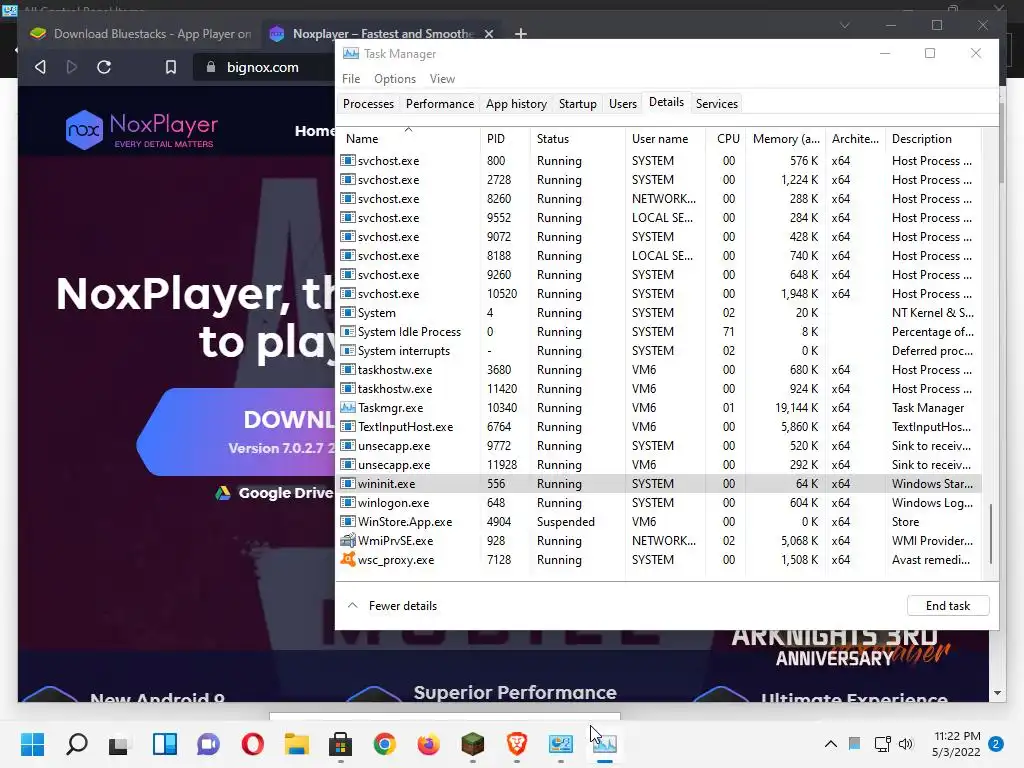This screenshot has height=768, width=1024.
Task: Go back in Brave browser
Action: [40, 67]
